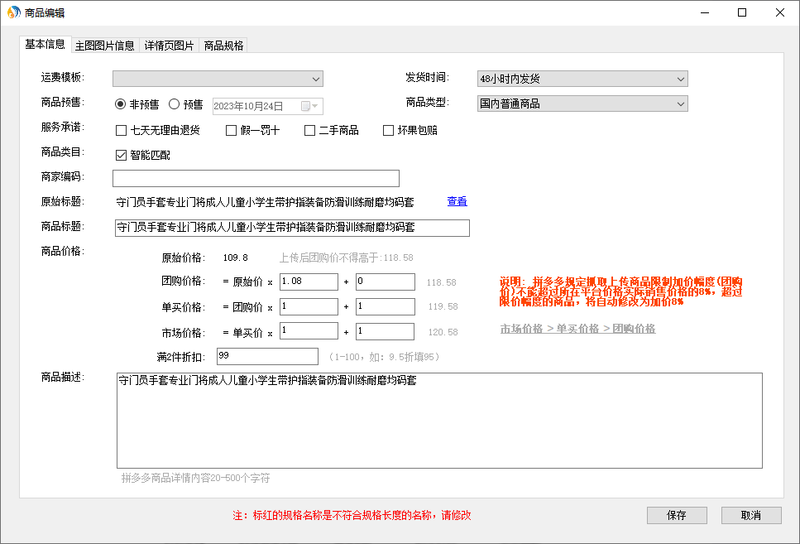Switch to the 主图图片信息 tab
This screenshot has height=544, width=800.
click(105, 46)
